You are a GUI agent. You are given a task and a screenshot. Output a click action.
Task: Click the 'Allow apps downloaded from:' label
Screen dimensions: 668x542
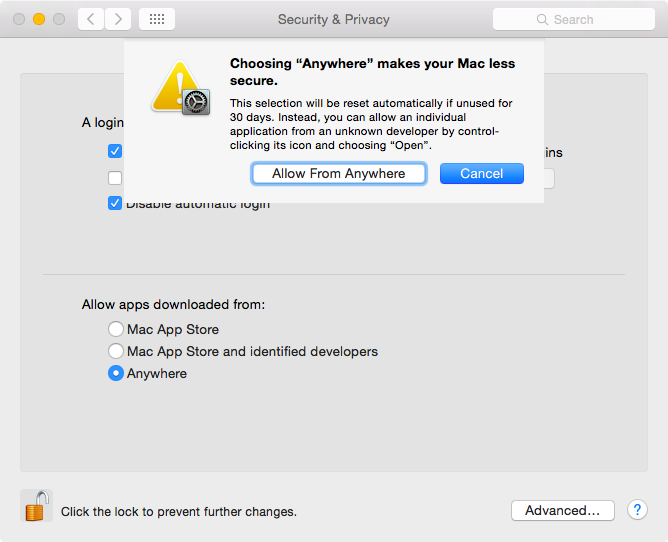coord(173,304)
